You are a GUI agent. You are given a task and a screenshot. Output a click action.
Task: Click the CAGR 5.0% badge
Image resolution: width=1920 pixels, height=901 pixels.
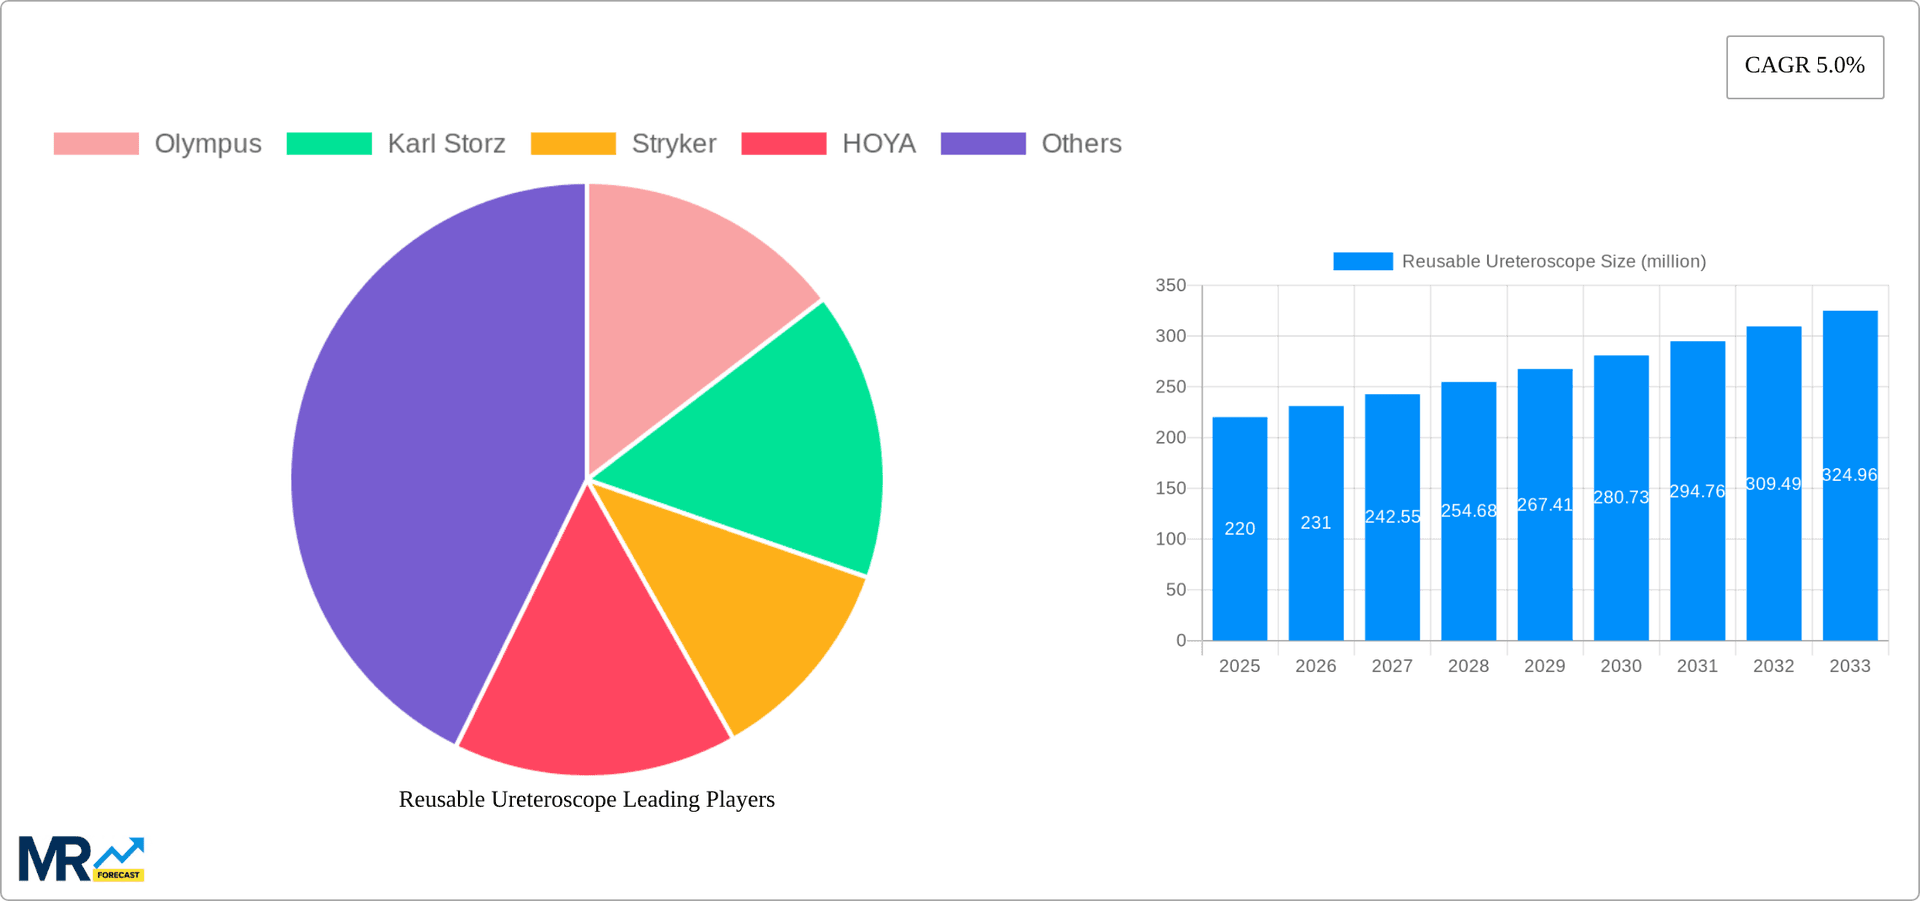point(1804,66)
